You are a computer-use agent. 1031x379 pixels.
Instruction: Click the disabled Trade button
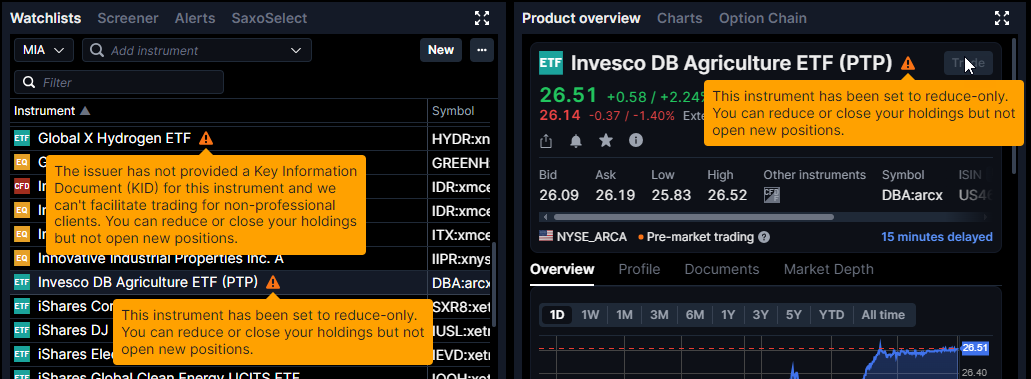click(968, 63)
